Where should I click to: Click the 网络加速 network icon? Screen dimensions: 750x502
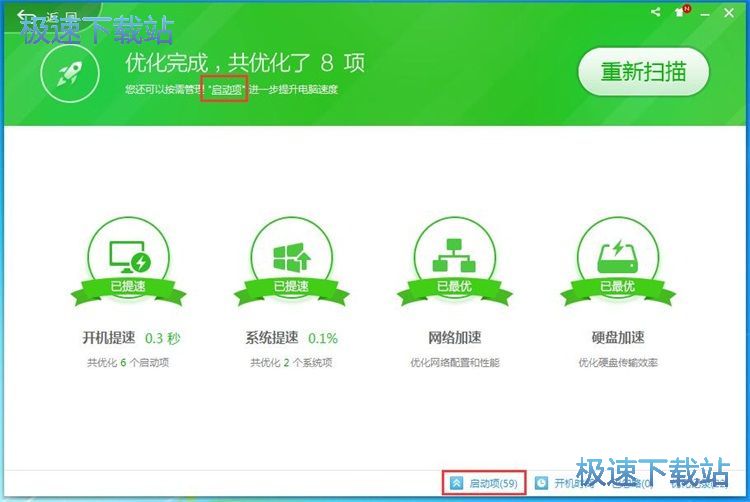tap(454, 256)
